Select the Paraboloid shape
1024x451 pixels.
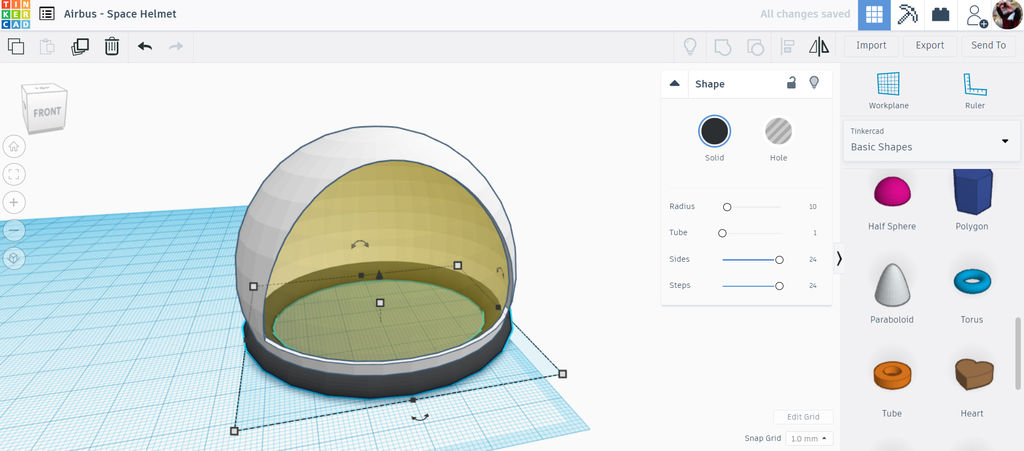tap(891, 294)
